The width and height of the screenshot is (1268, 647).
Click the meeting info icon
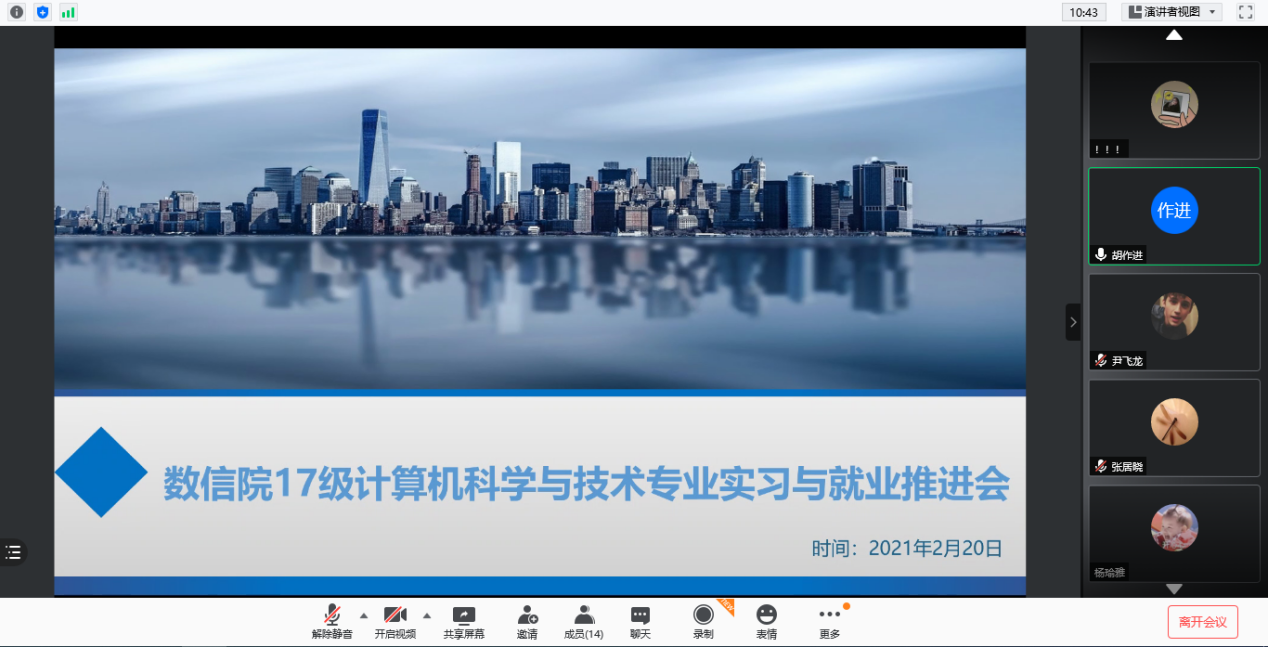[x=16, y=12]
